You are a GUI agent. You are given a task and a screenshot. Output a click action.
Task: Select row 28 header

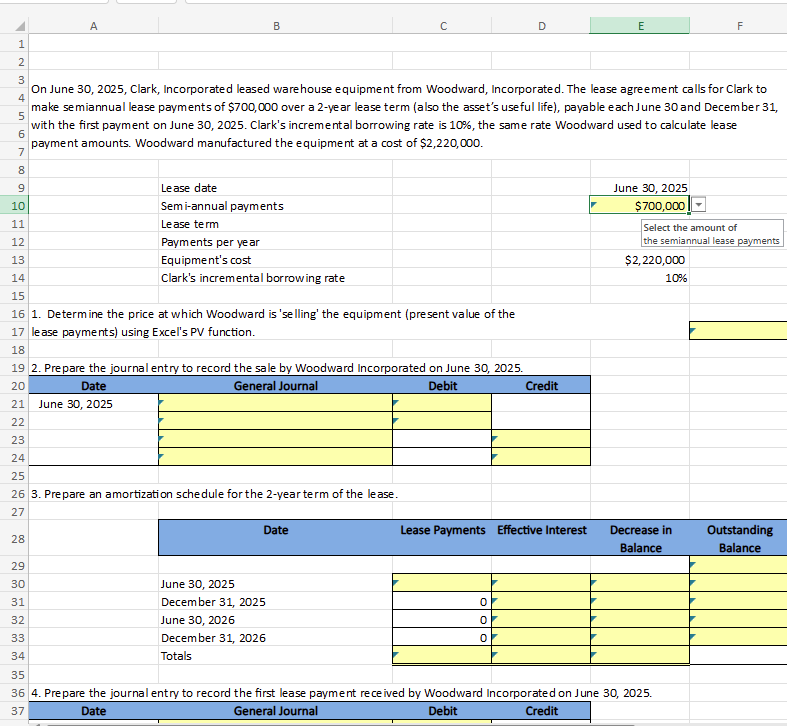click(x=15, y=539)
